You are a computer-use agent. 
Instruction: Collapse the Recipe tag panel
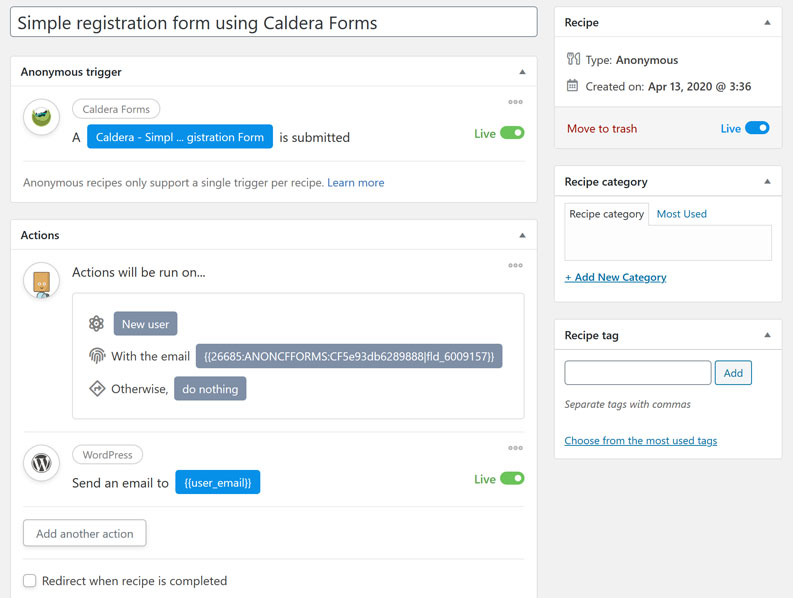767,335
